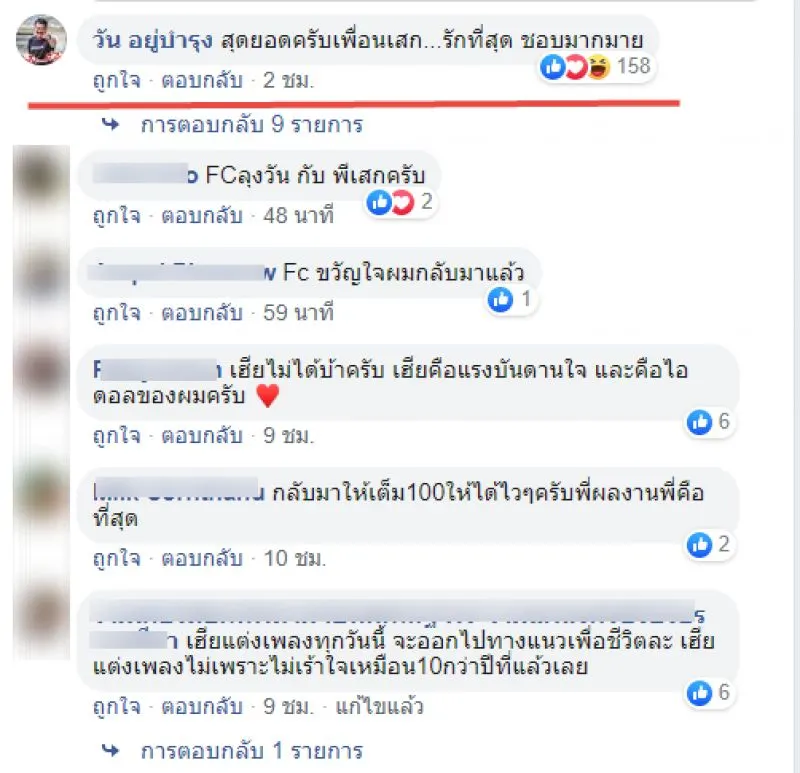Like the วัน อยู่บำรุง comment via ถูกใจ
The width and height of the screenshot is (800, 773).
(x=117, y=81)
